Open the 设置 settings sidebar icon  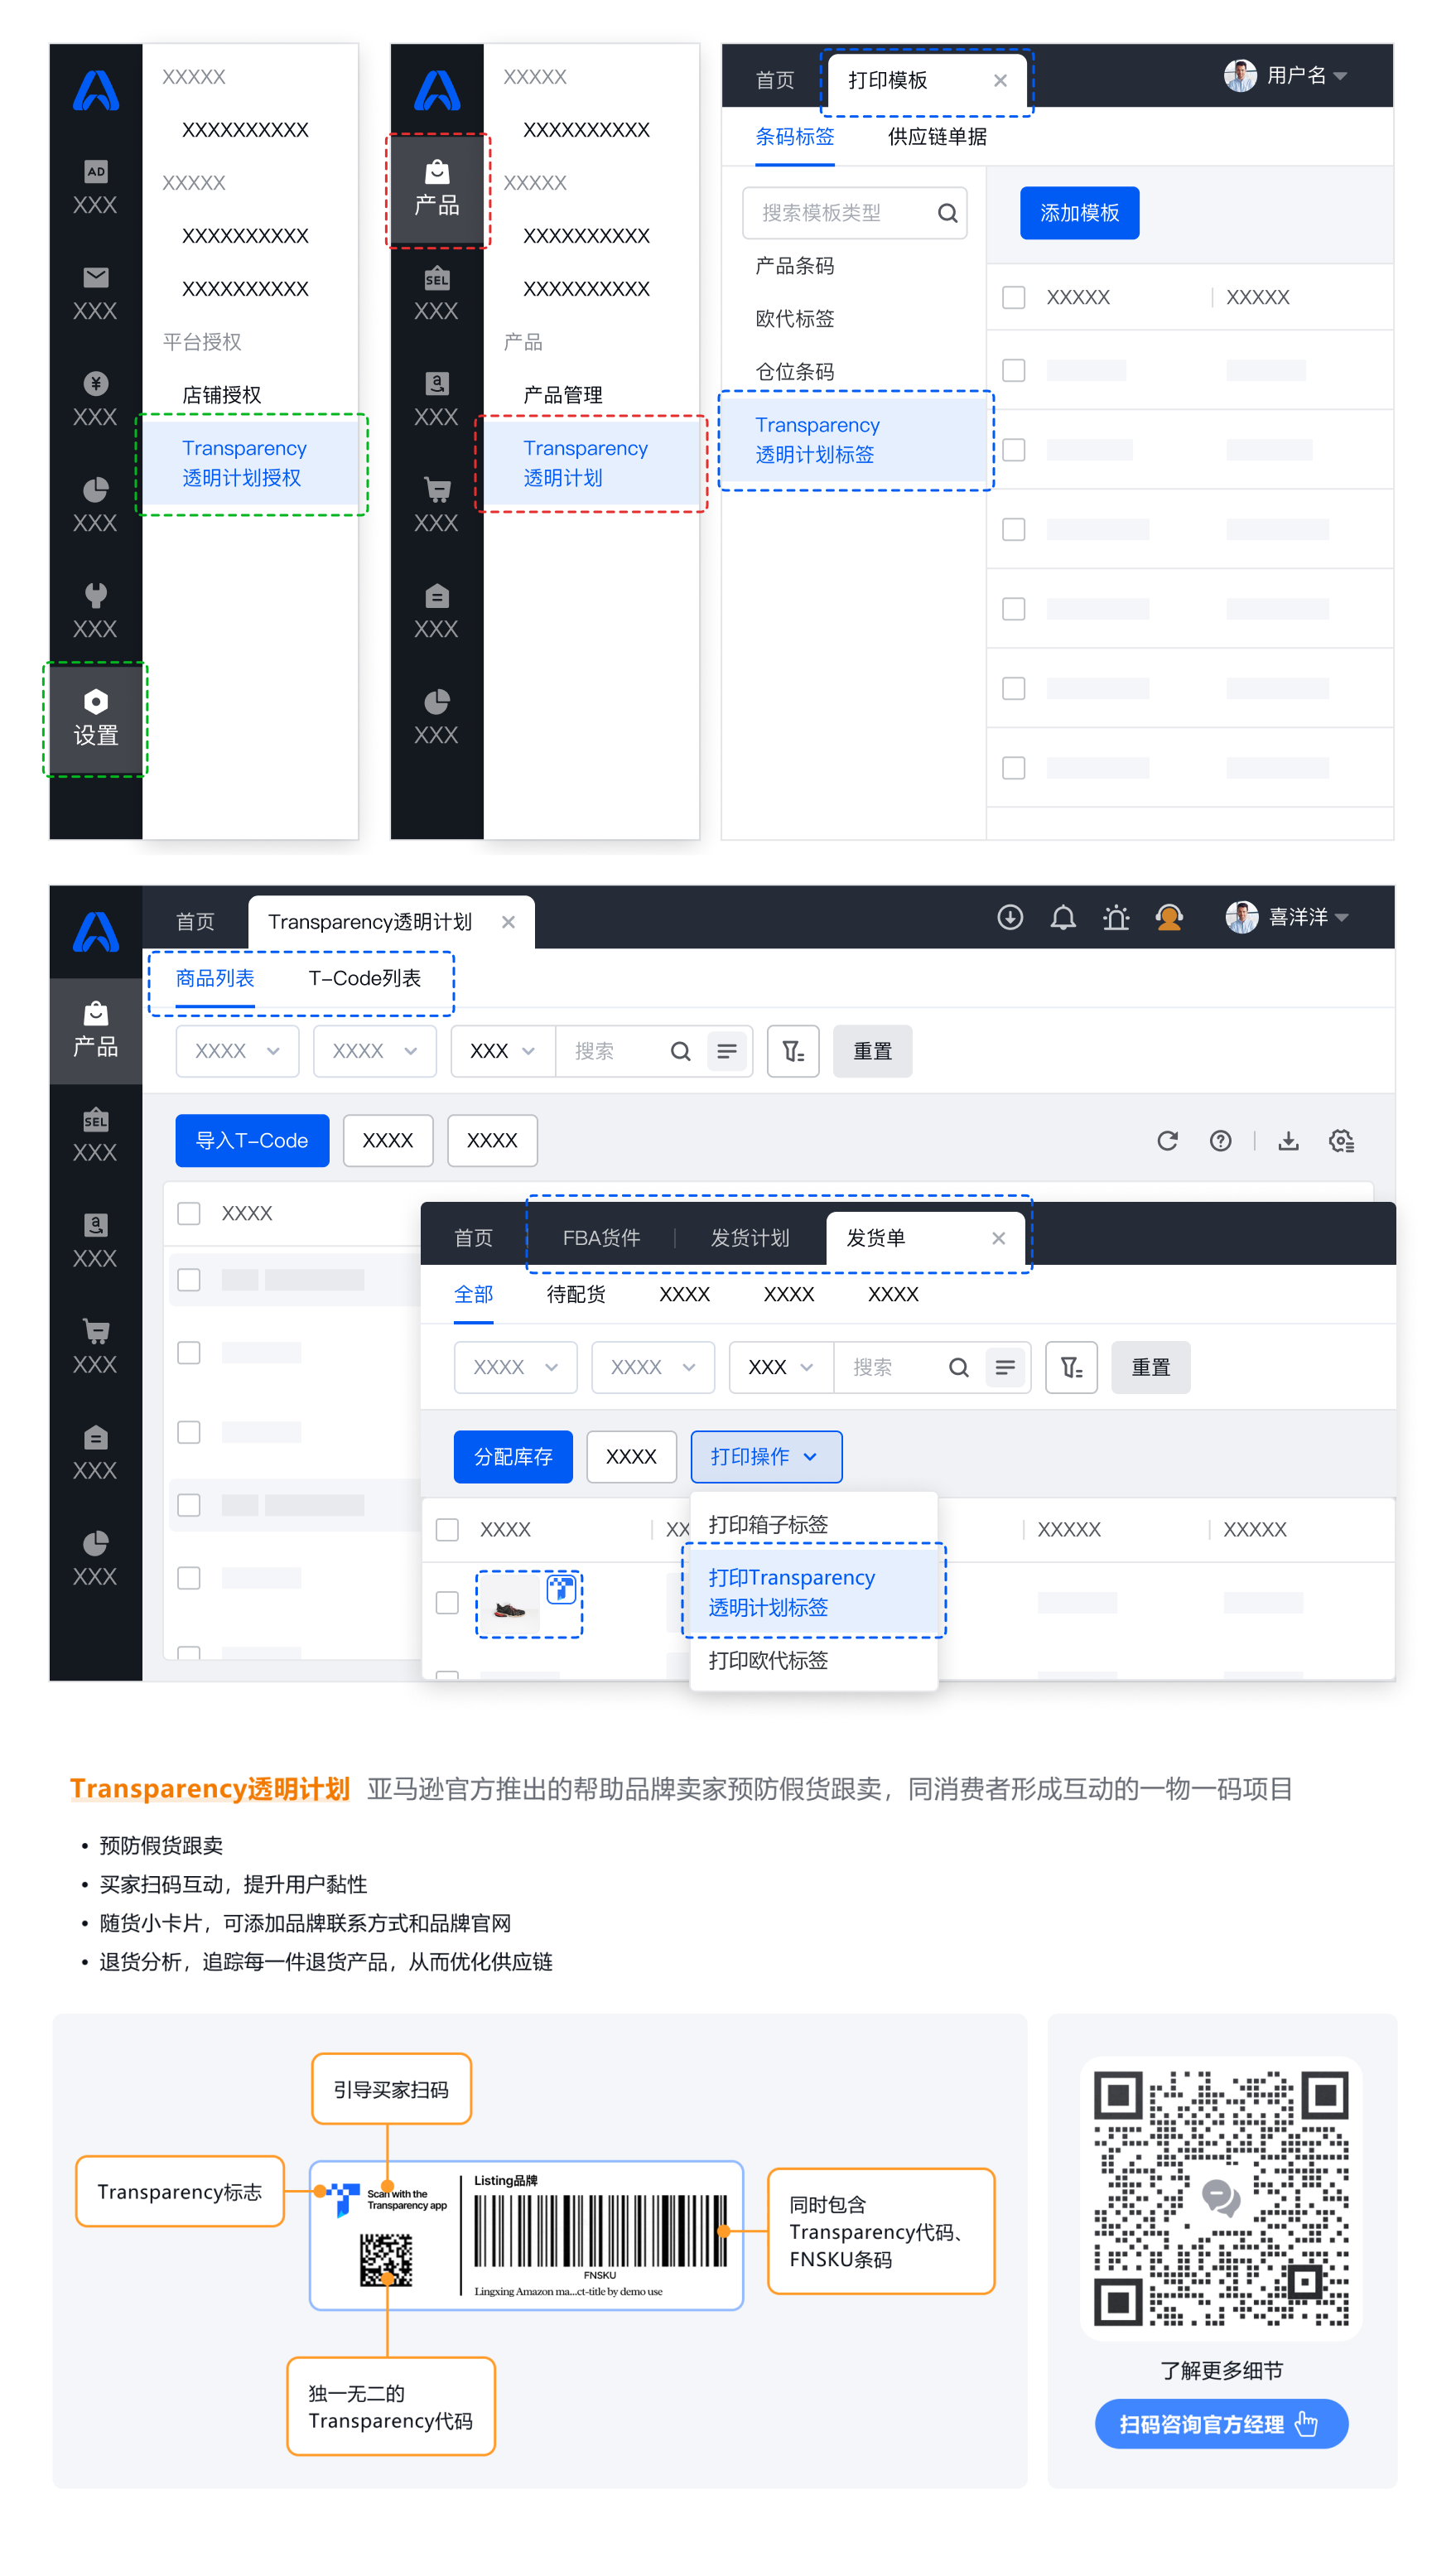coord(95,718)
